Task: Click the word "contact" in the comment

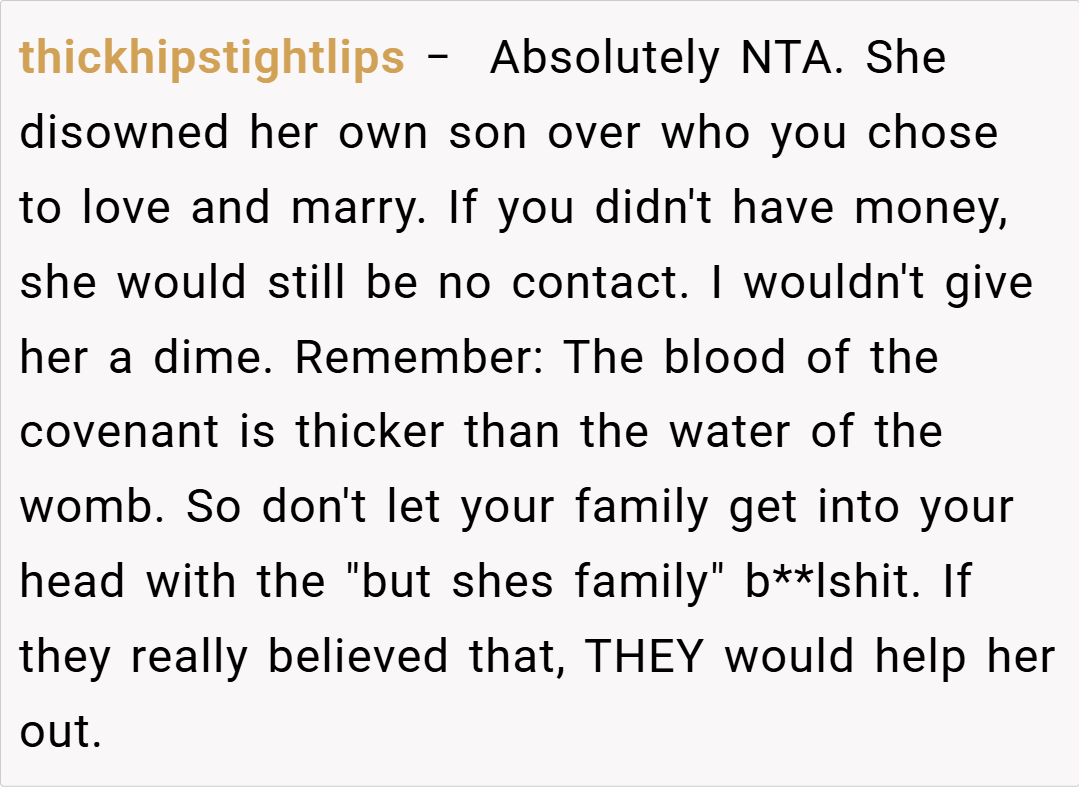Action: pos(598,284)
